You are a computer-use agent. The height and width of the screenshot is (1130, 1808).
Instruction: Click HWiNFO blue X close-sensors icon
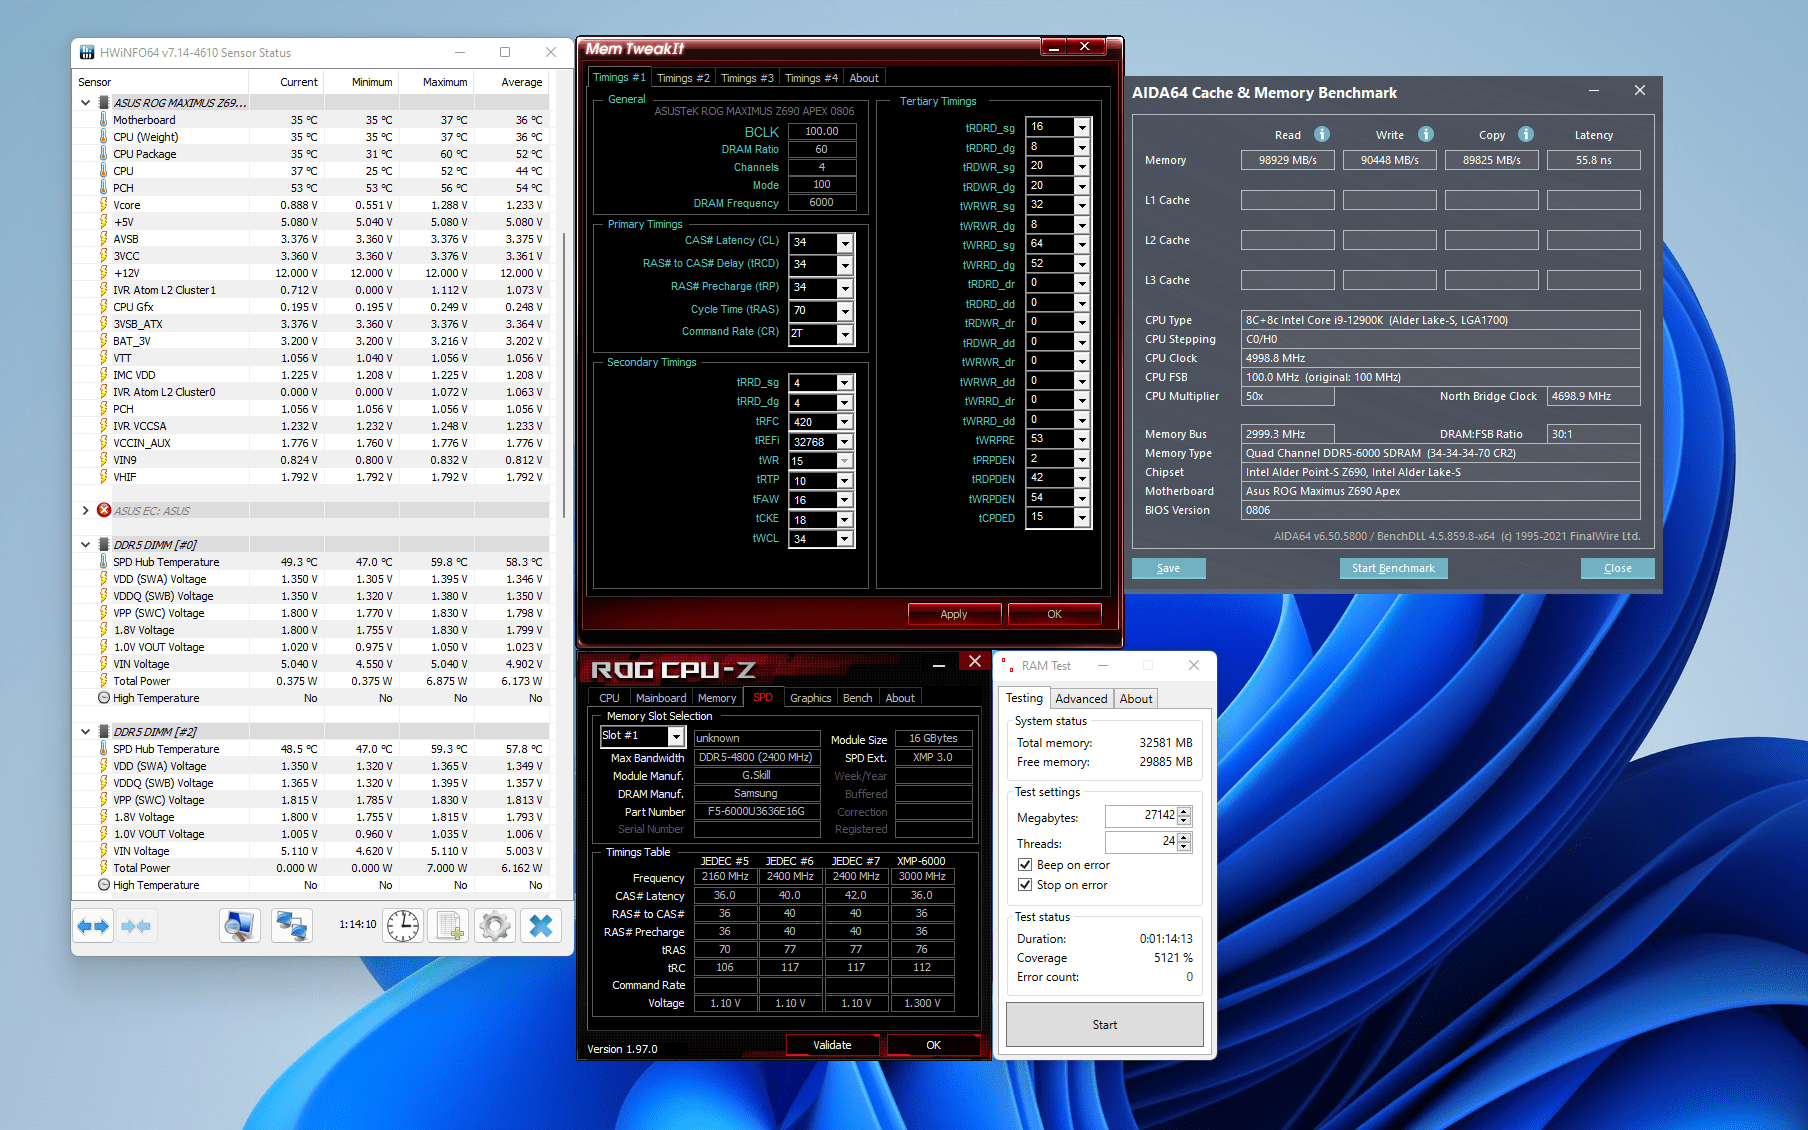pyautogui.click(x=540, y=926)
